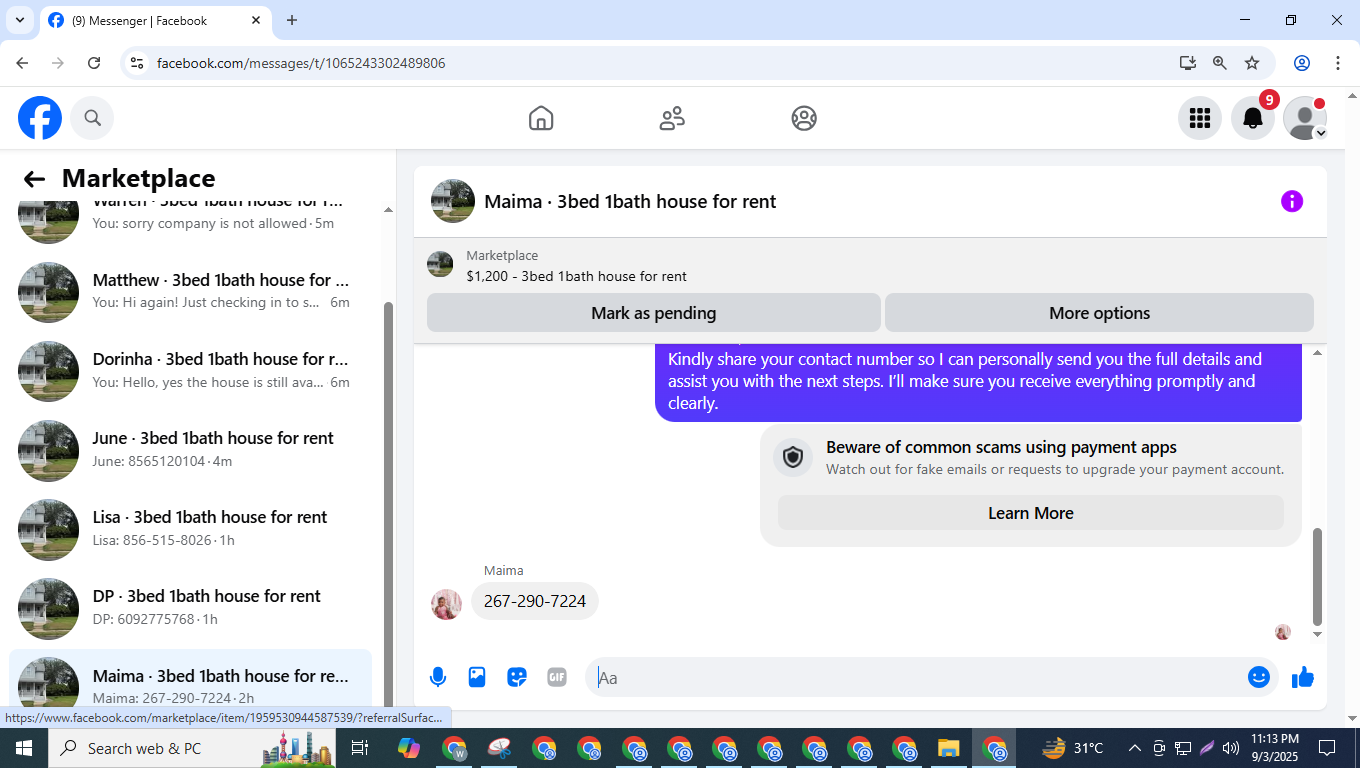Select the Messenger | Facebook tab
The height and width of the screenshot is (768, 1360).
155,20
